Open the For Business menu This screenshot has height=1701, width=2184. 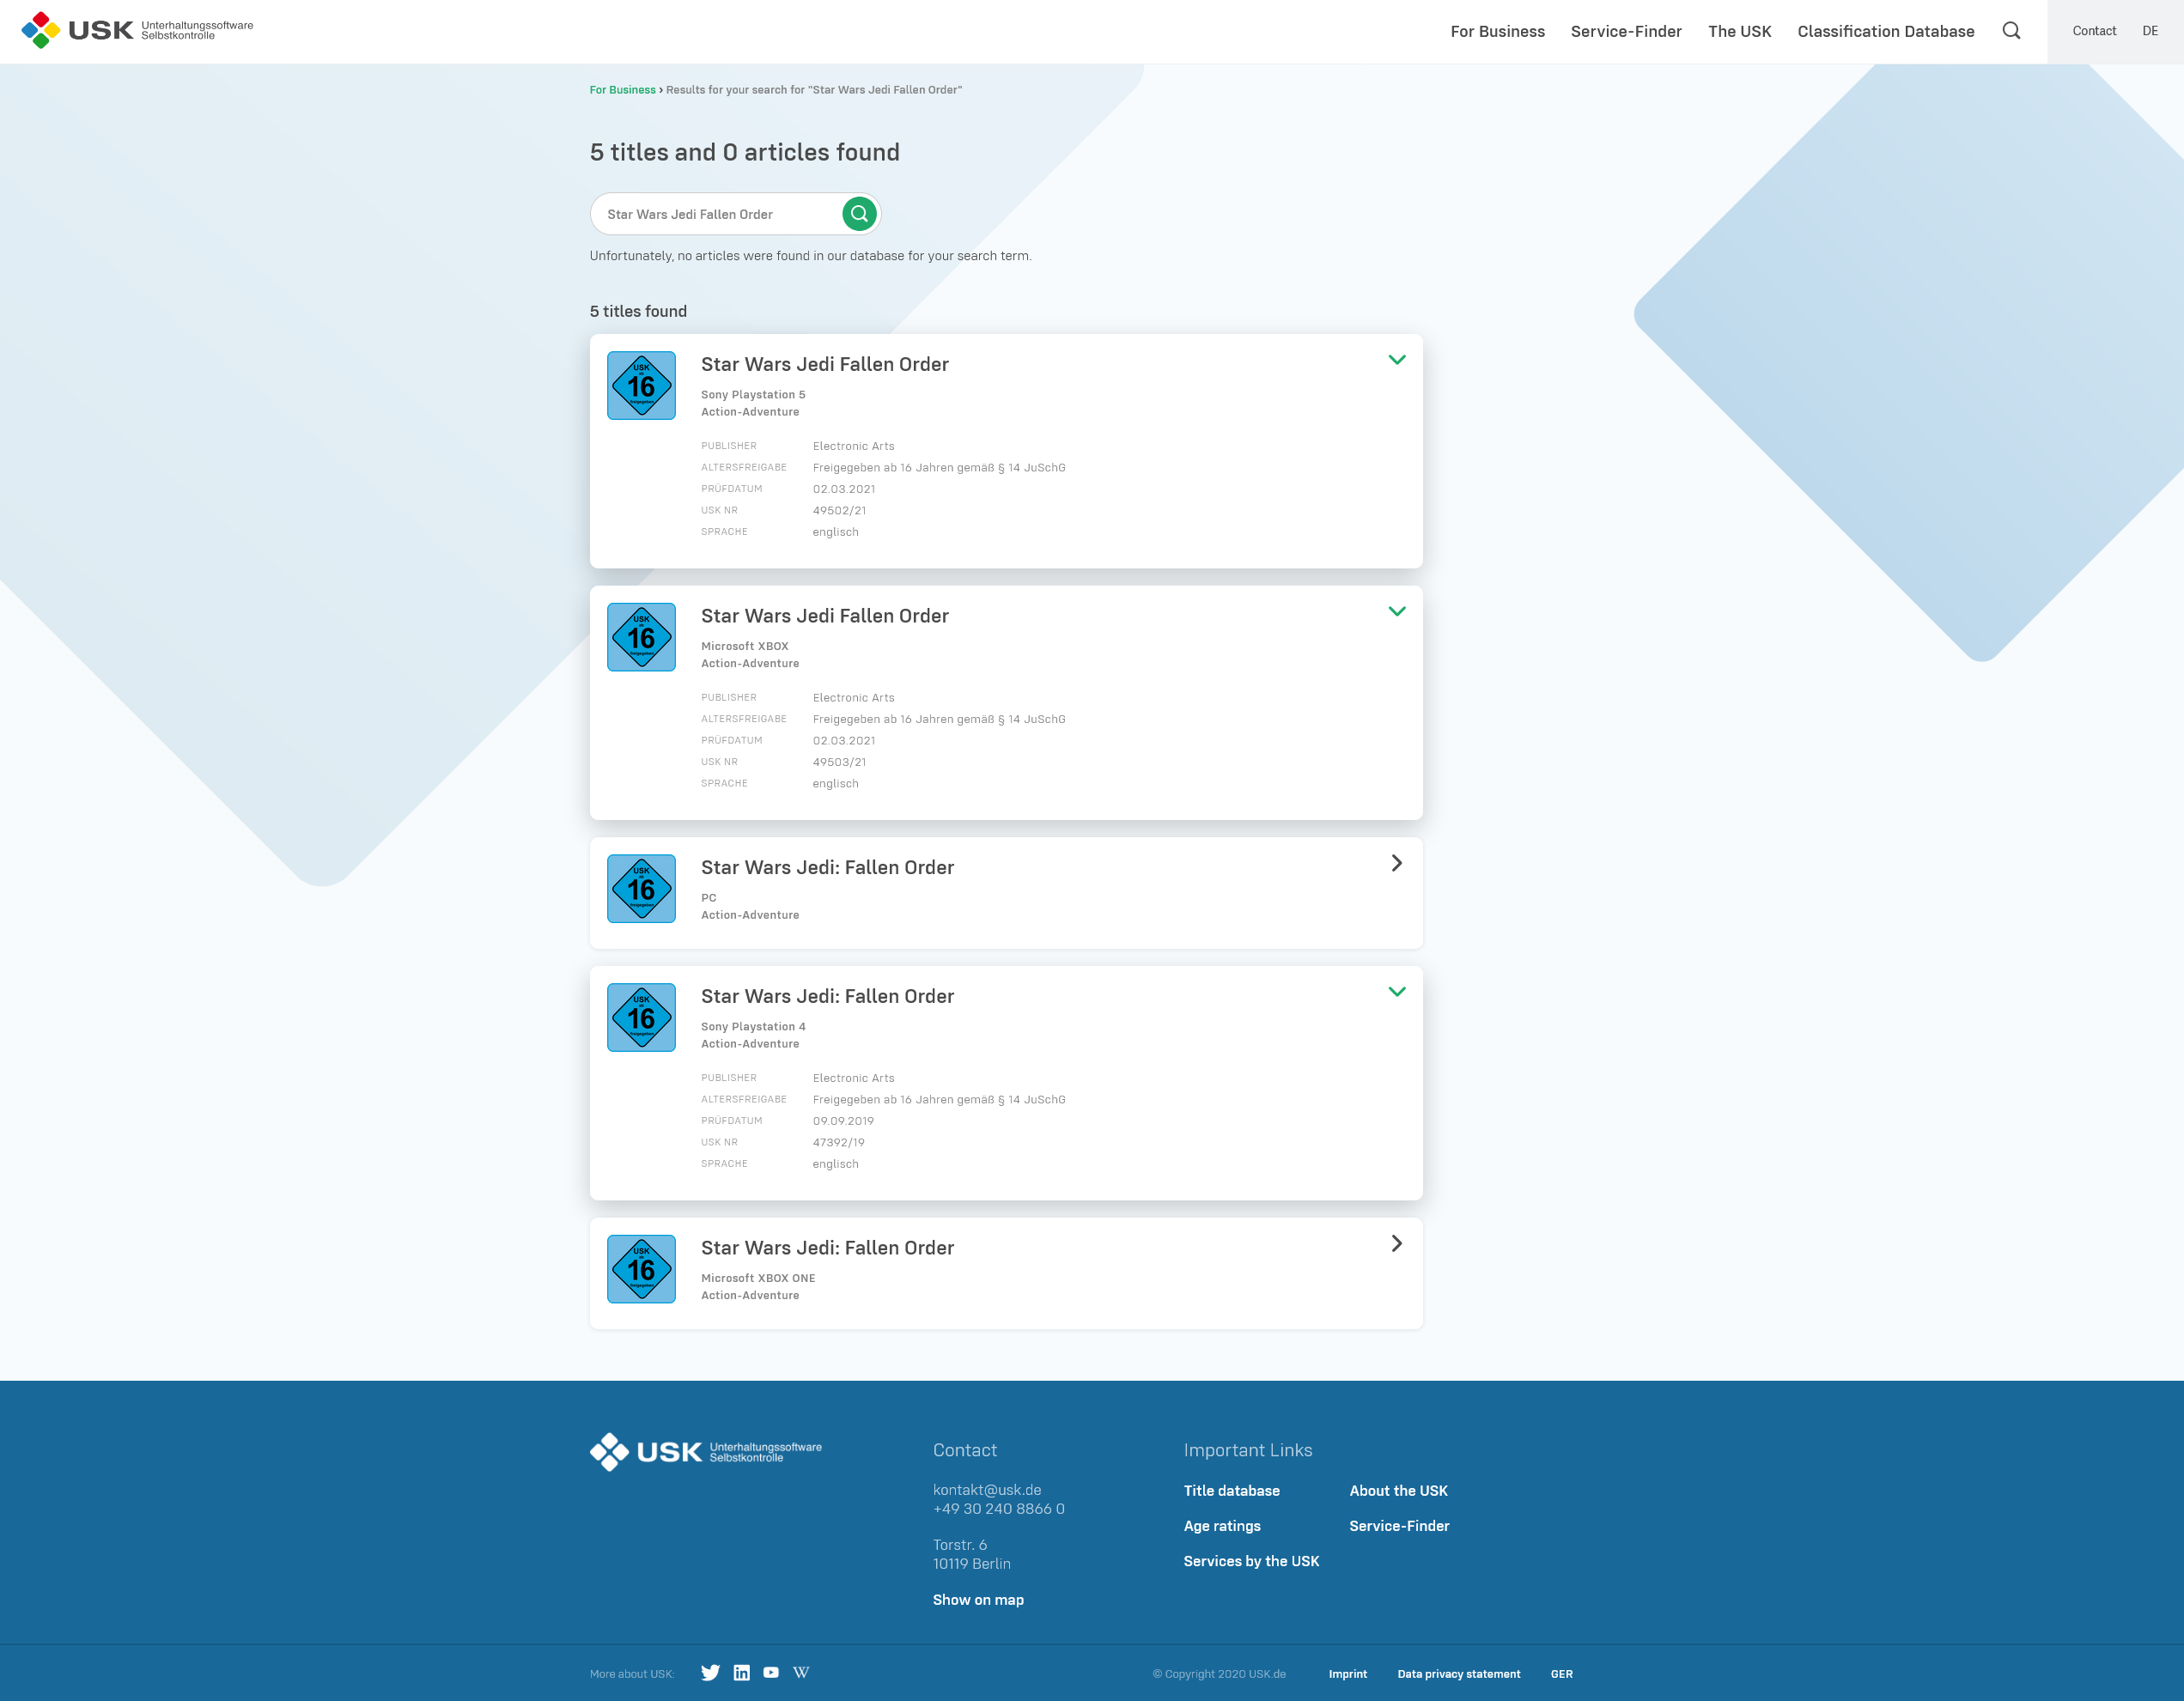[1497, 31]
